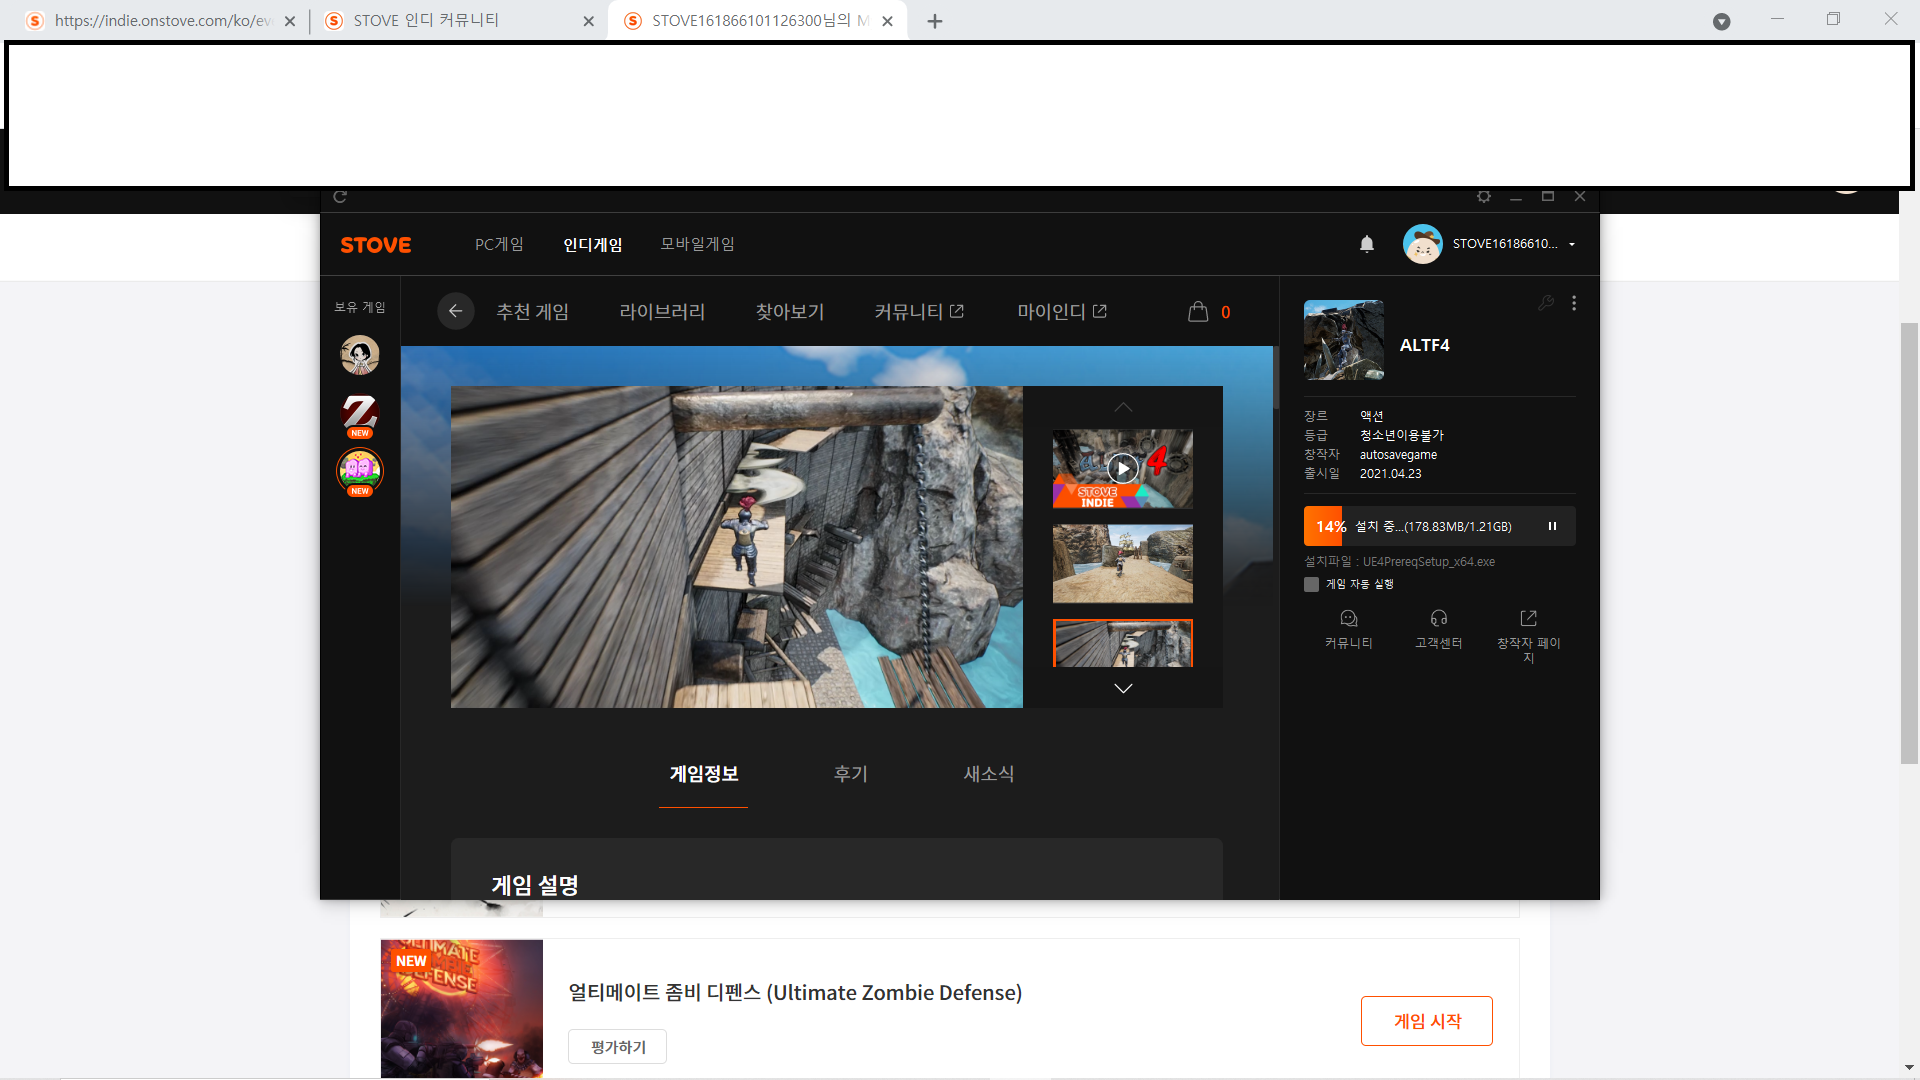Click the notification bell icon
Viewport: 1920px width, 1080px height.
(x=1367, y=244)
